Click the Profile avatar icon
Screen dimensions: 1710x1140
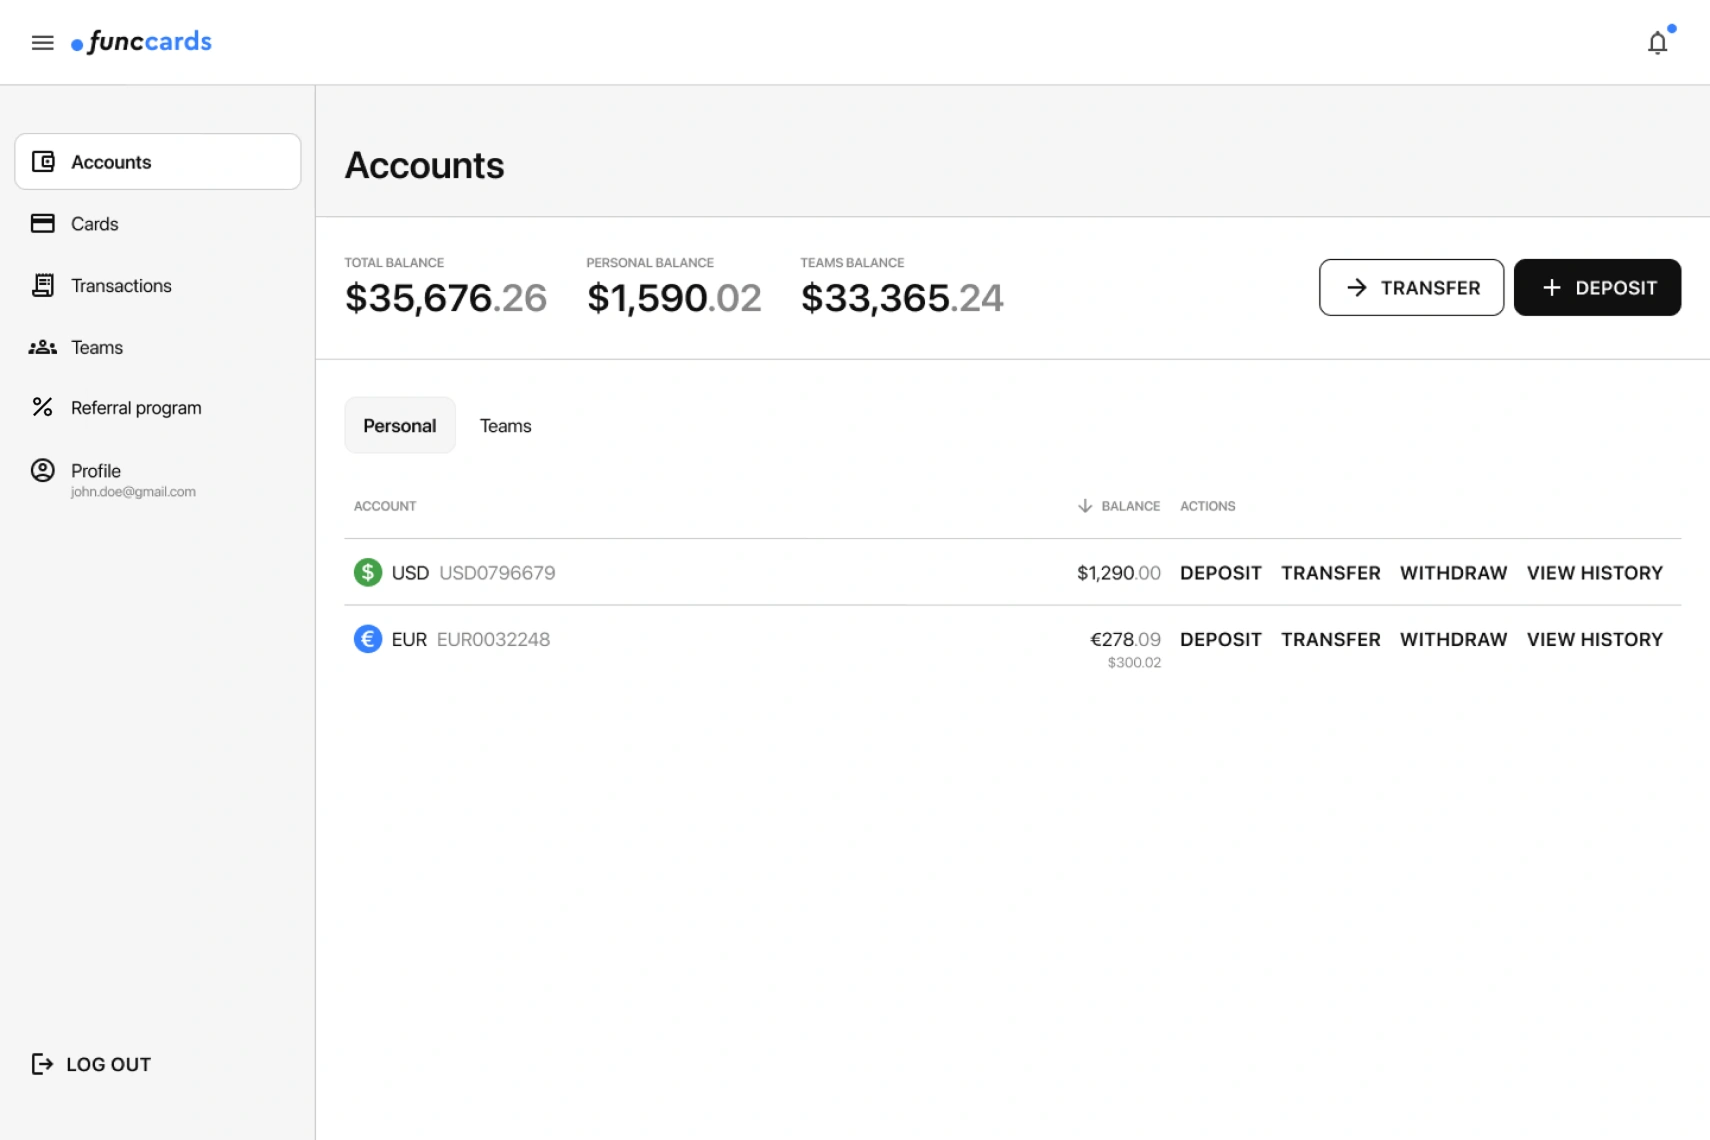tap(43, 471)
